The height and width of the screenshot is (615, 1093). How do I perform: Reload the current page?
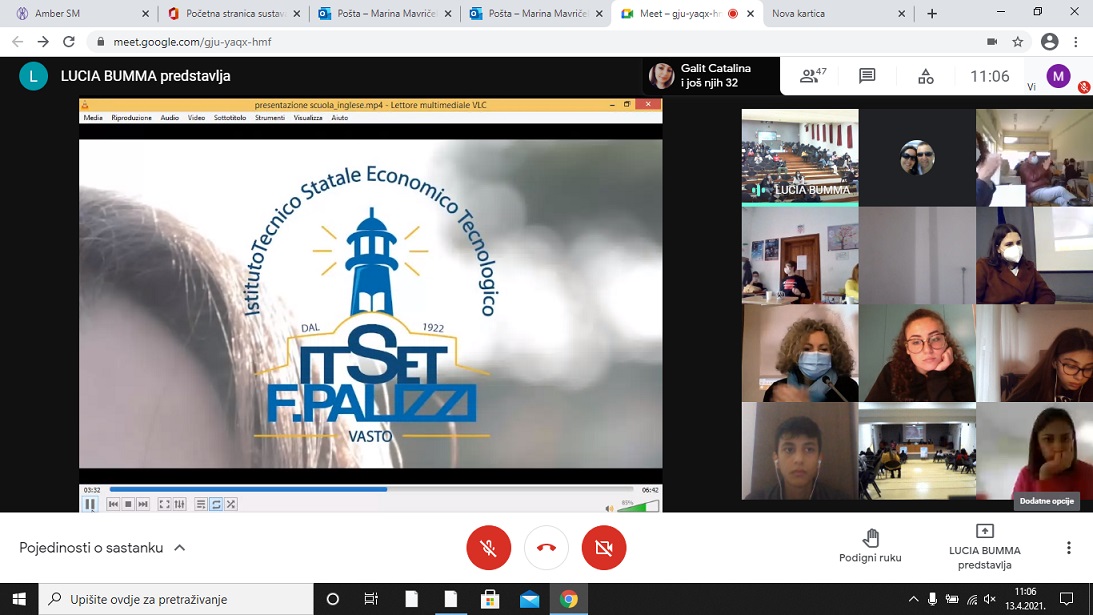point(68,42)
